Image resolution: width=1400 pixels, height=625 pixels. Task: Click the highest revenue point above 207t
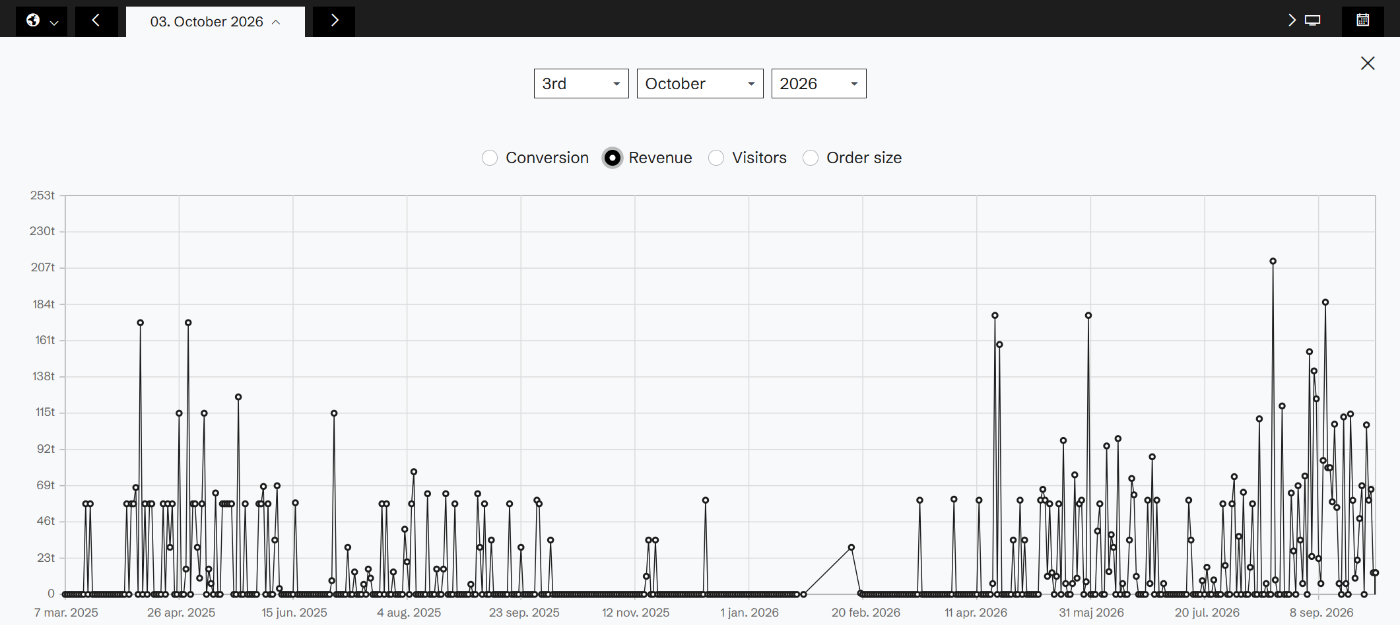click(x=1273, y=261)
